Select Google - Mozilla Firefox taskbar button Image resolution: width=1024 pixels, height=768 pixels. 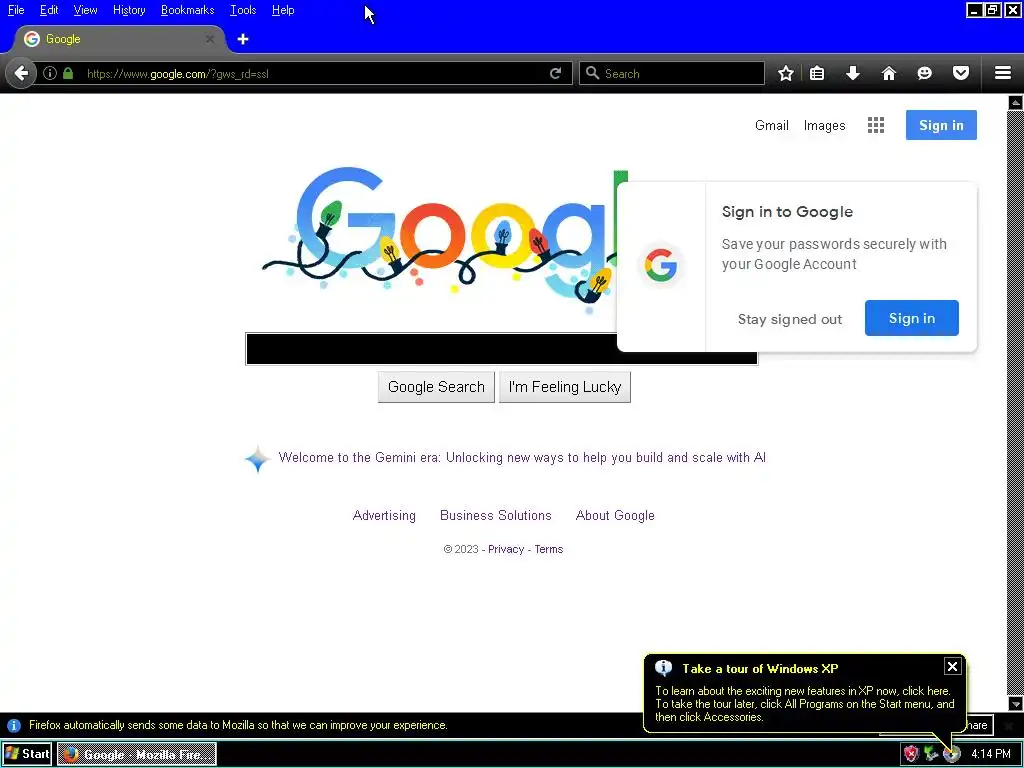coord(136,754)
